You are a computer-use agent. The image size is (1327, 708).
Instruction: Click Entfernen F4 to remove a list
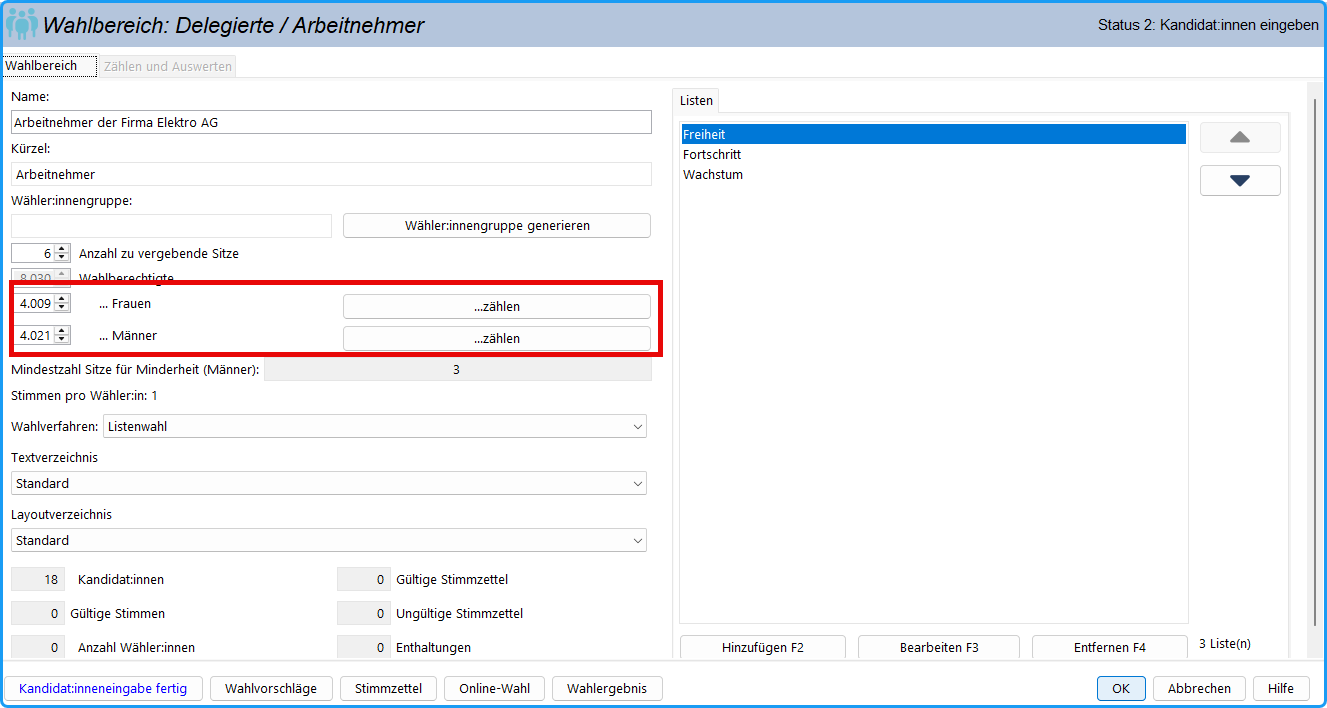1110,647
